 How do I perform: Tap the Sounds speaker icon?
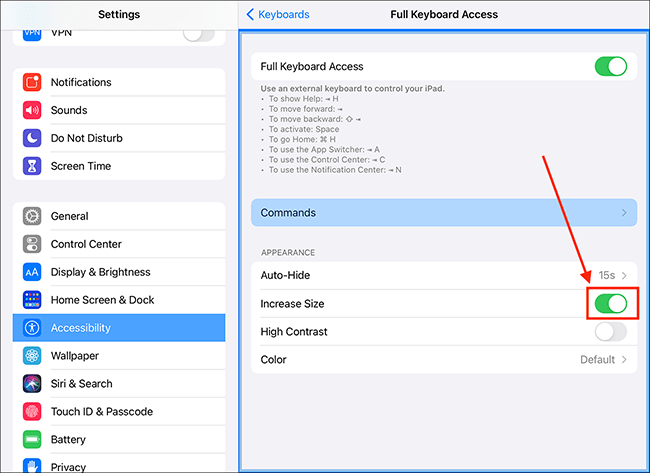pyautogui.click(x=32, y=110)
